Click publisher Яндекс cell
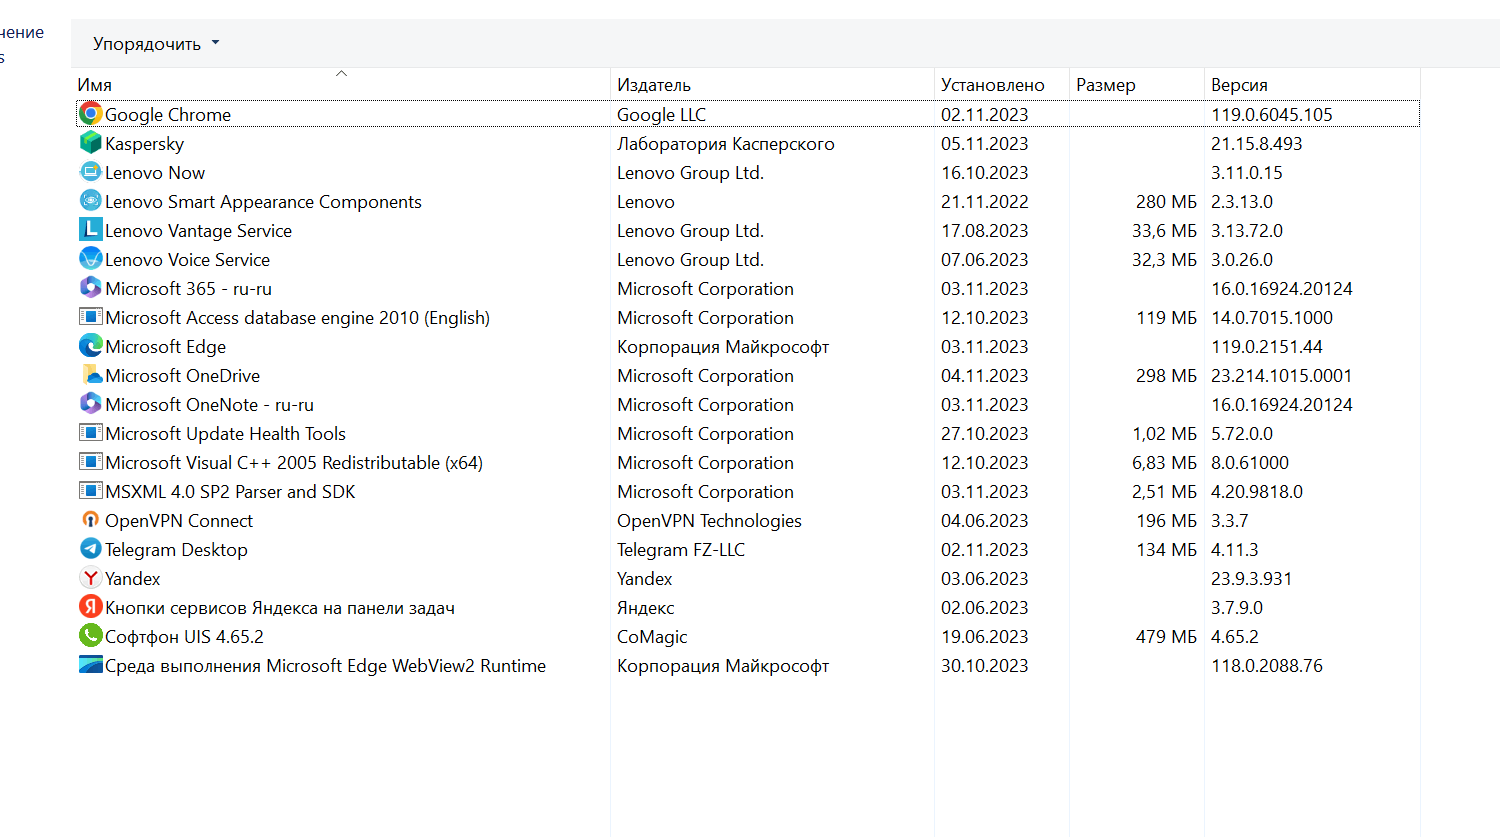Image resolution: width=1500 pixels, height=837 pixels. click(x=645, y=608)
